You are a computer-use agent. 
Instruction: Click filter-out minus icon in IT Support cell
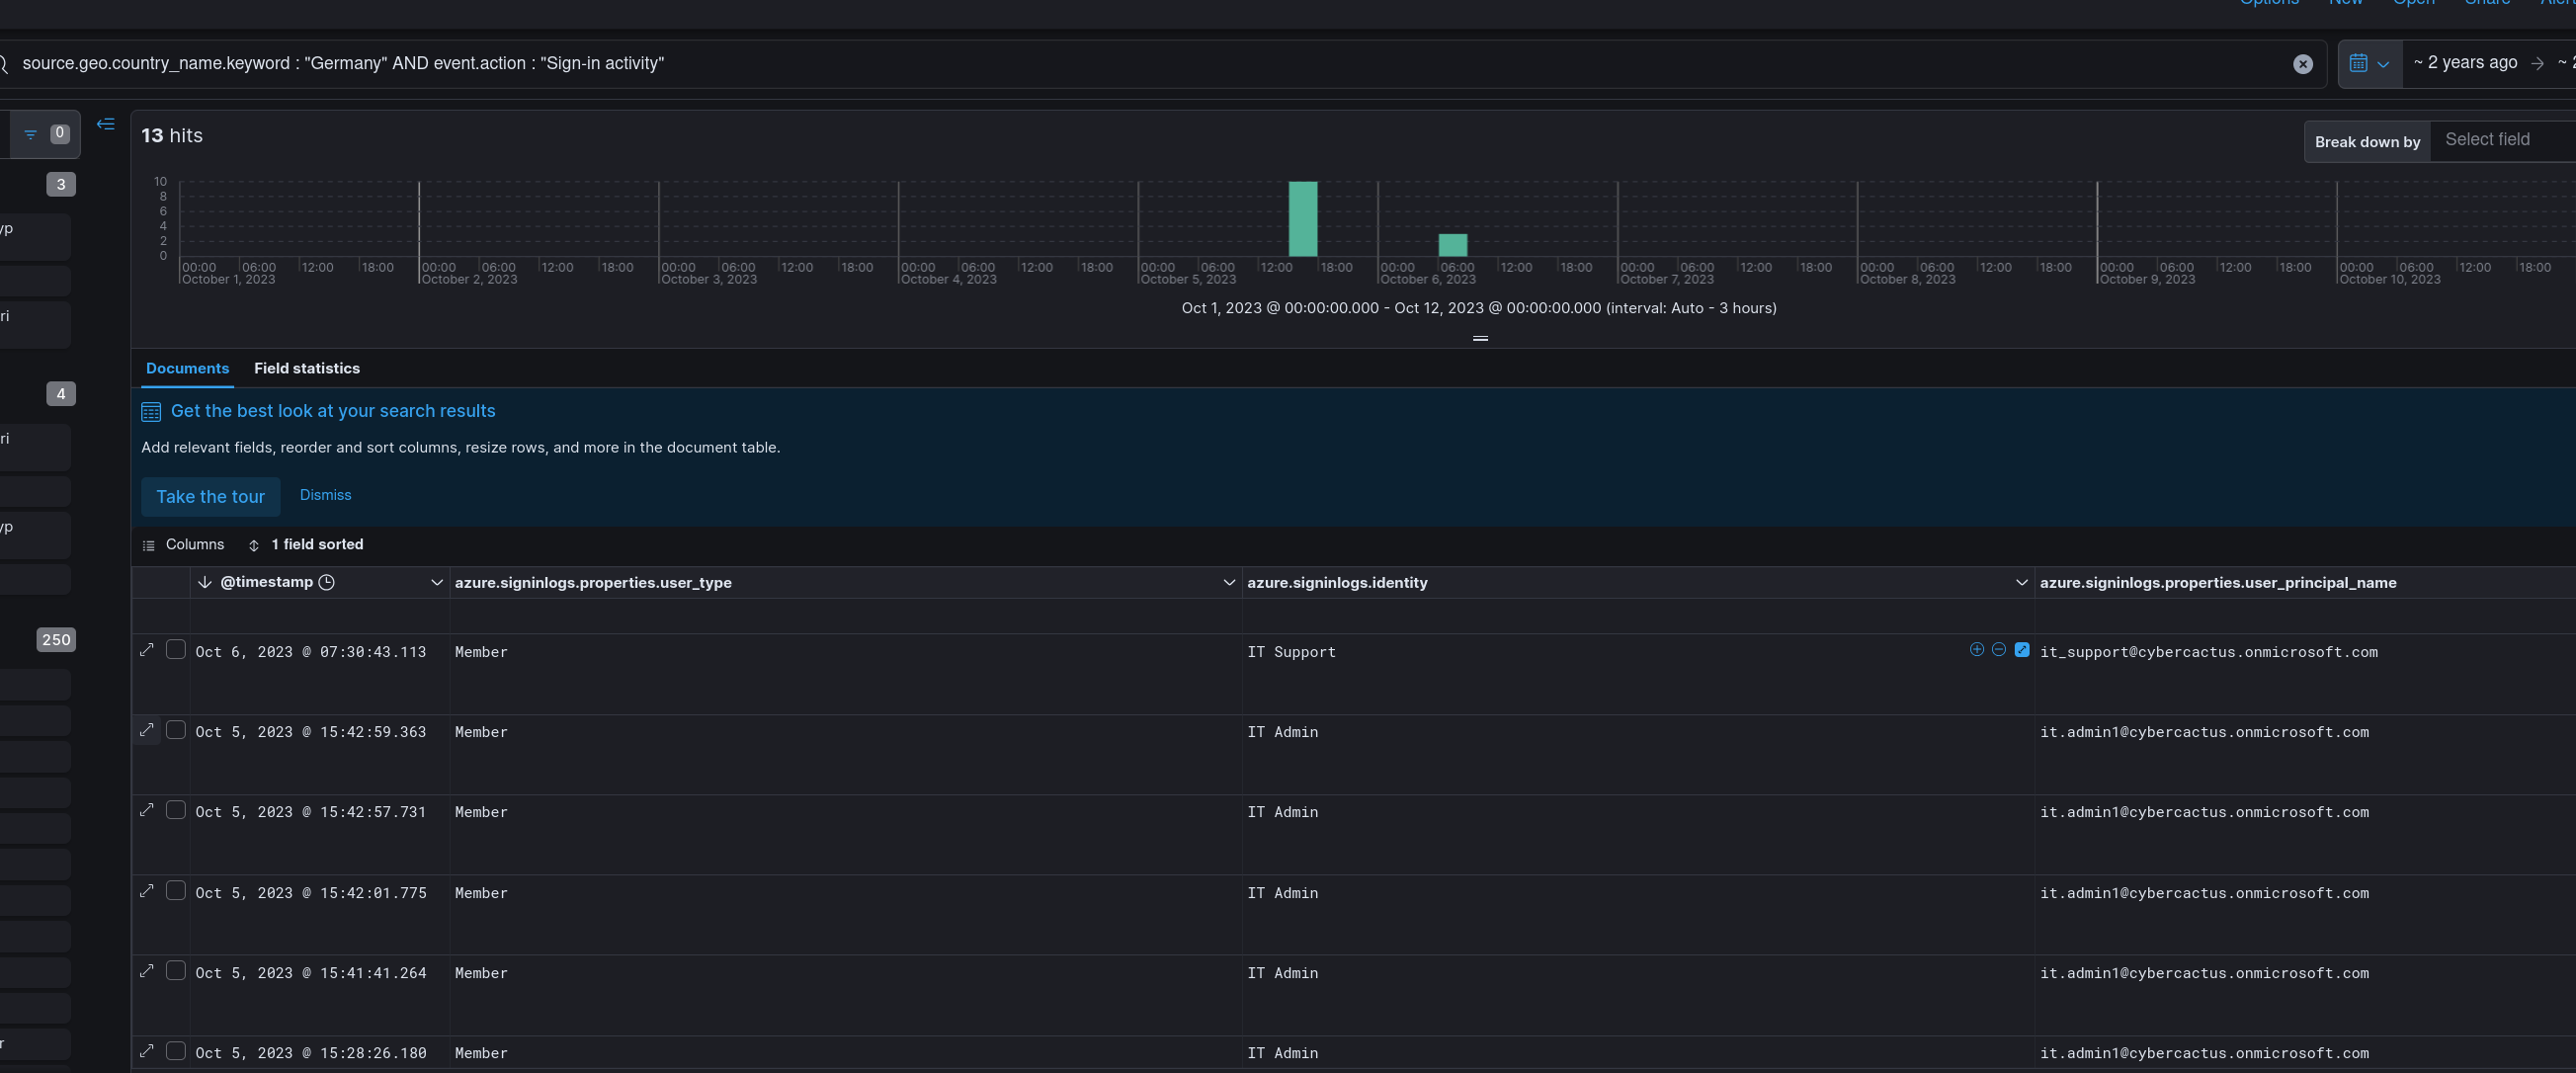coord(1998,650)
